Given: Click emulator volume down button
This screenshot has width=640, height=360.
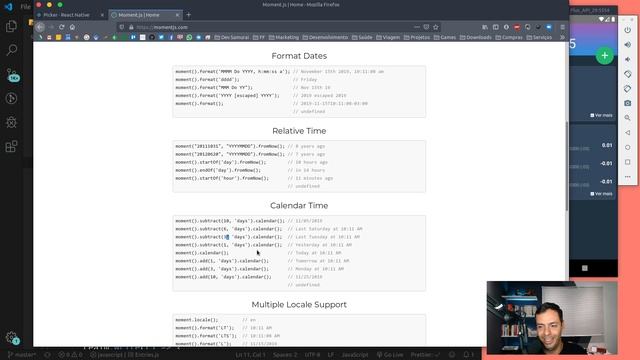Looking at the screenshot, I should coord(628,60).
